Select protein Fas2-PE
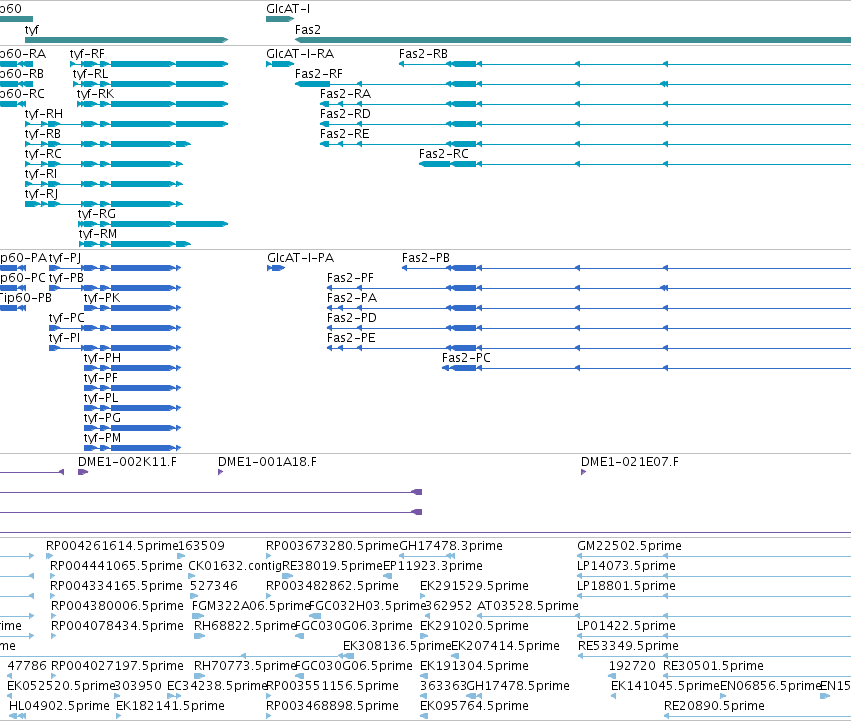Image resolution: width=851 pixels, height=721 pixels. (589, 348)
